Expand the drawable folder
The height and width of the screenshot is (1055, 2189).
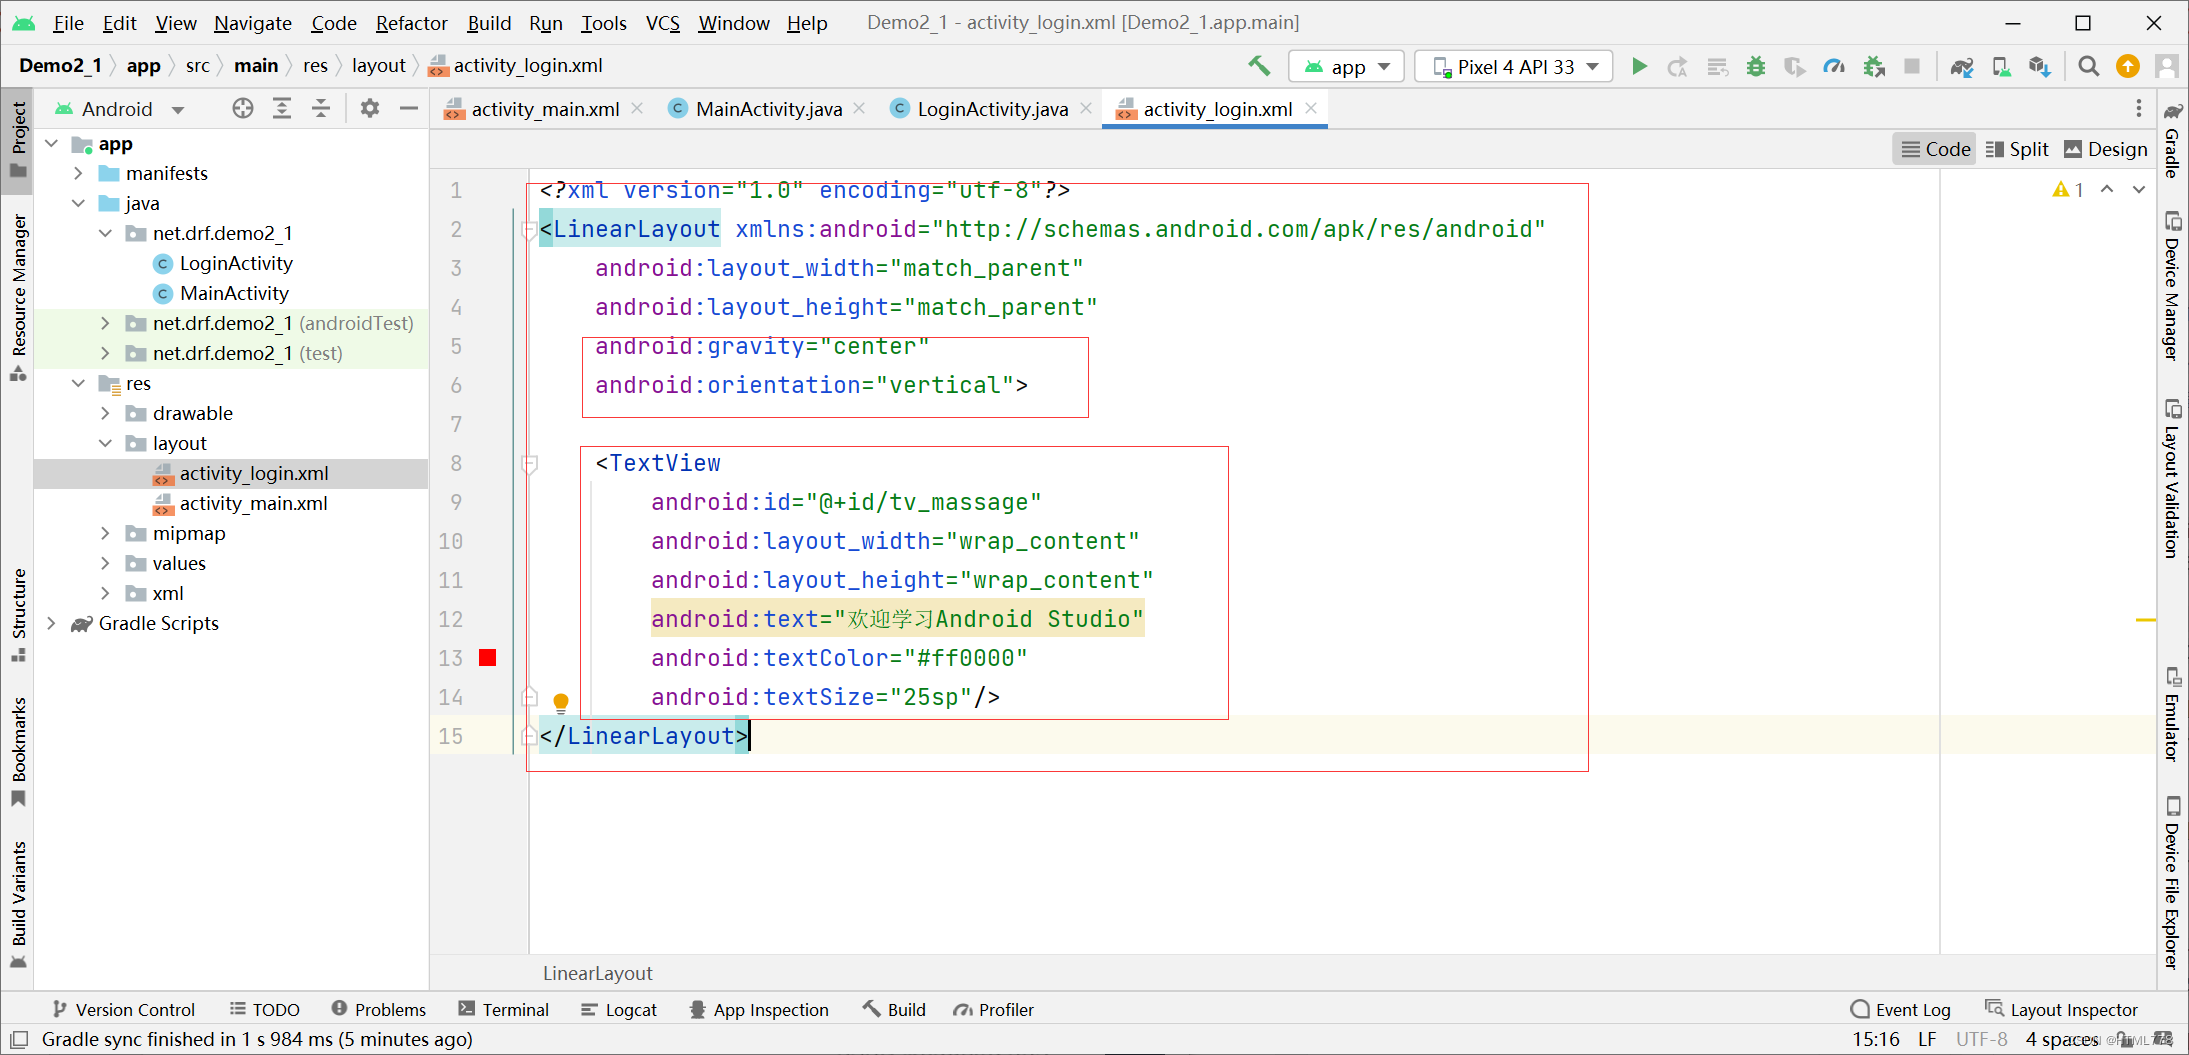coord(106,413)
